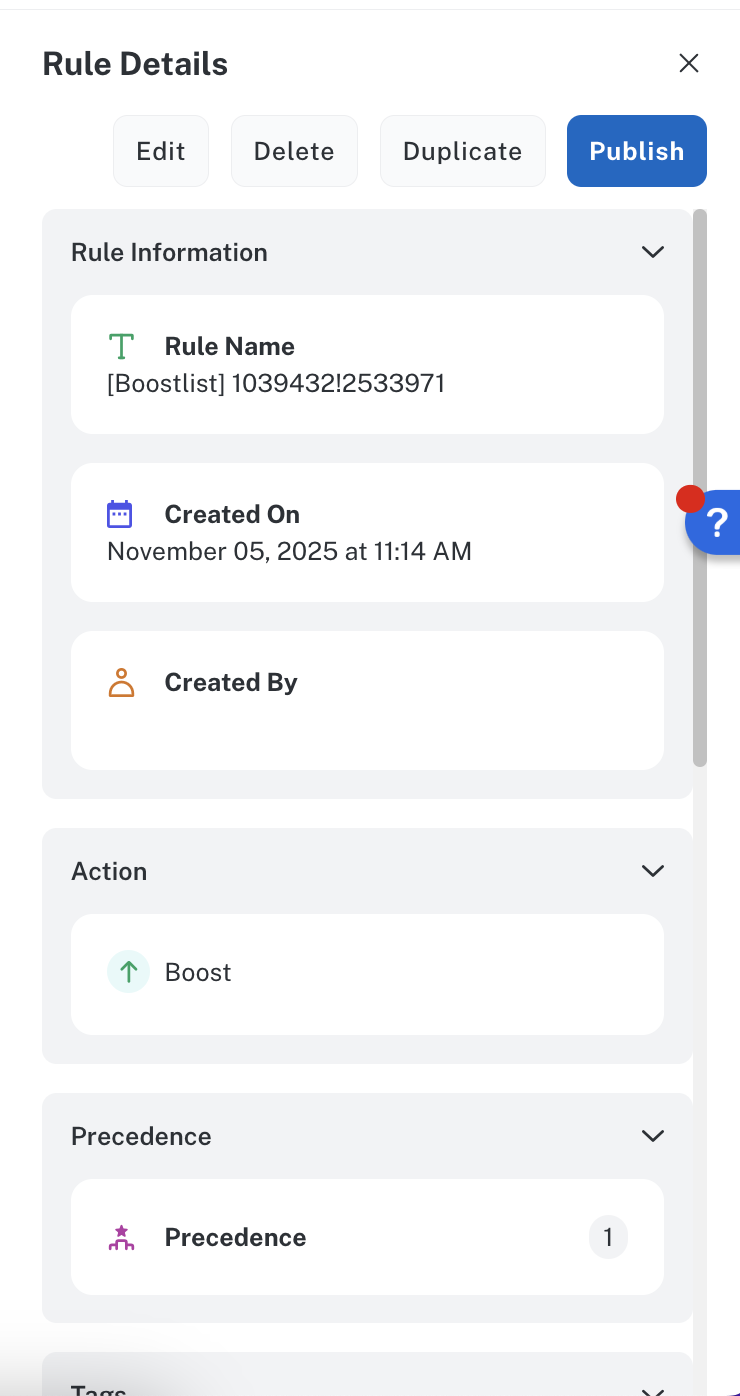Delete the current rule
The image size is (740, 1396).
[294, 151]
